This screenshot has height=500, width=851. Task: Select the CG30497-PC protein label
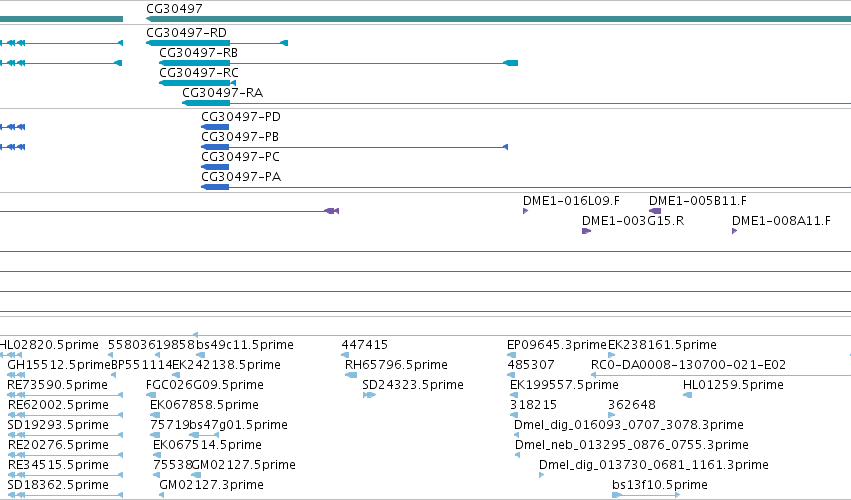point(240,157)
